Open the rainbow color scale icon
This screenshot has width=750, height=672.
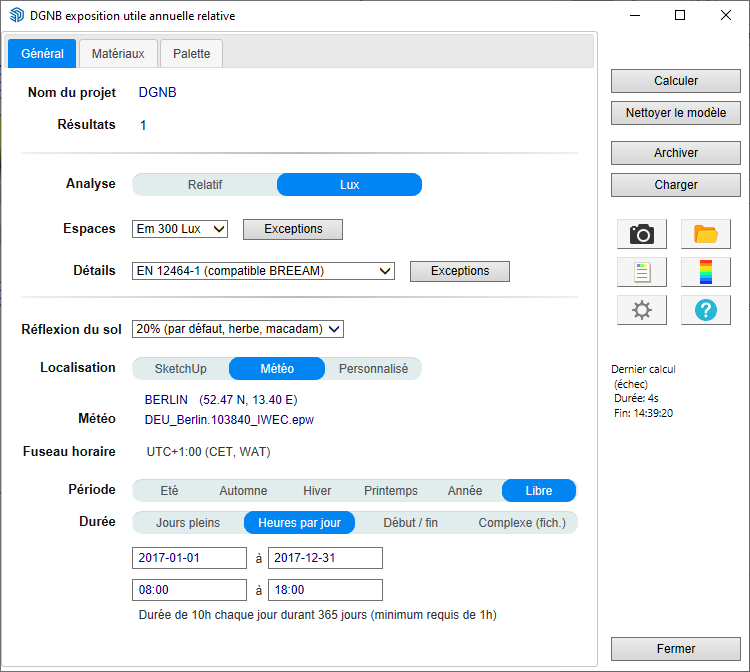point(706,272)
